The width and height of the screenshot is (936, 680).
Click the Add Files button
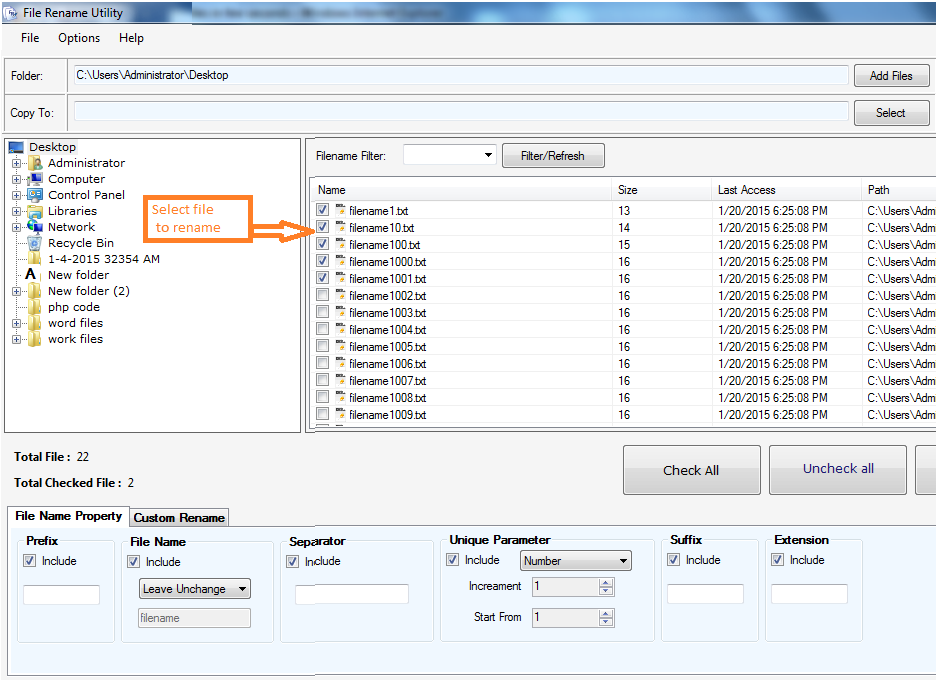coord(891,75)
